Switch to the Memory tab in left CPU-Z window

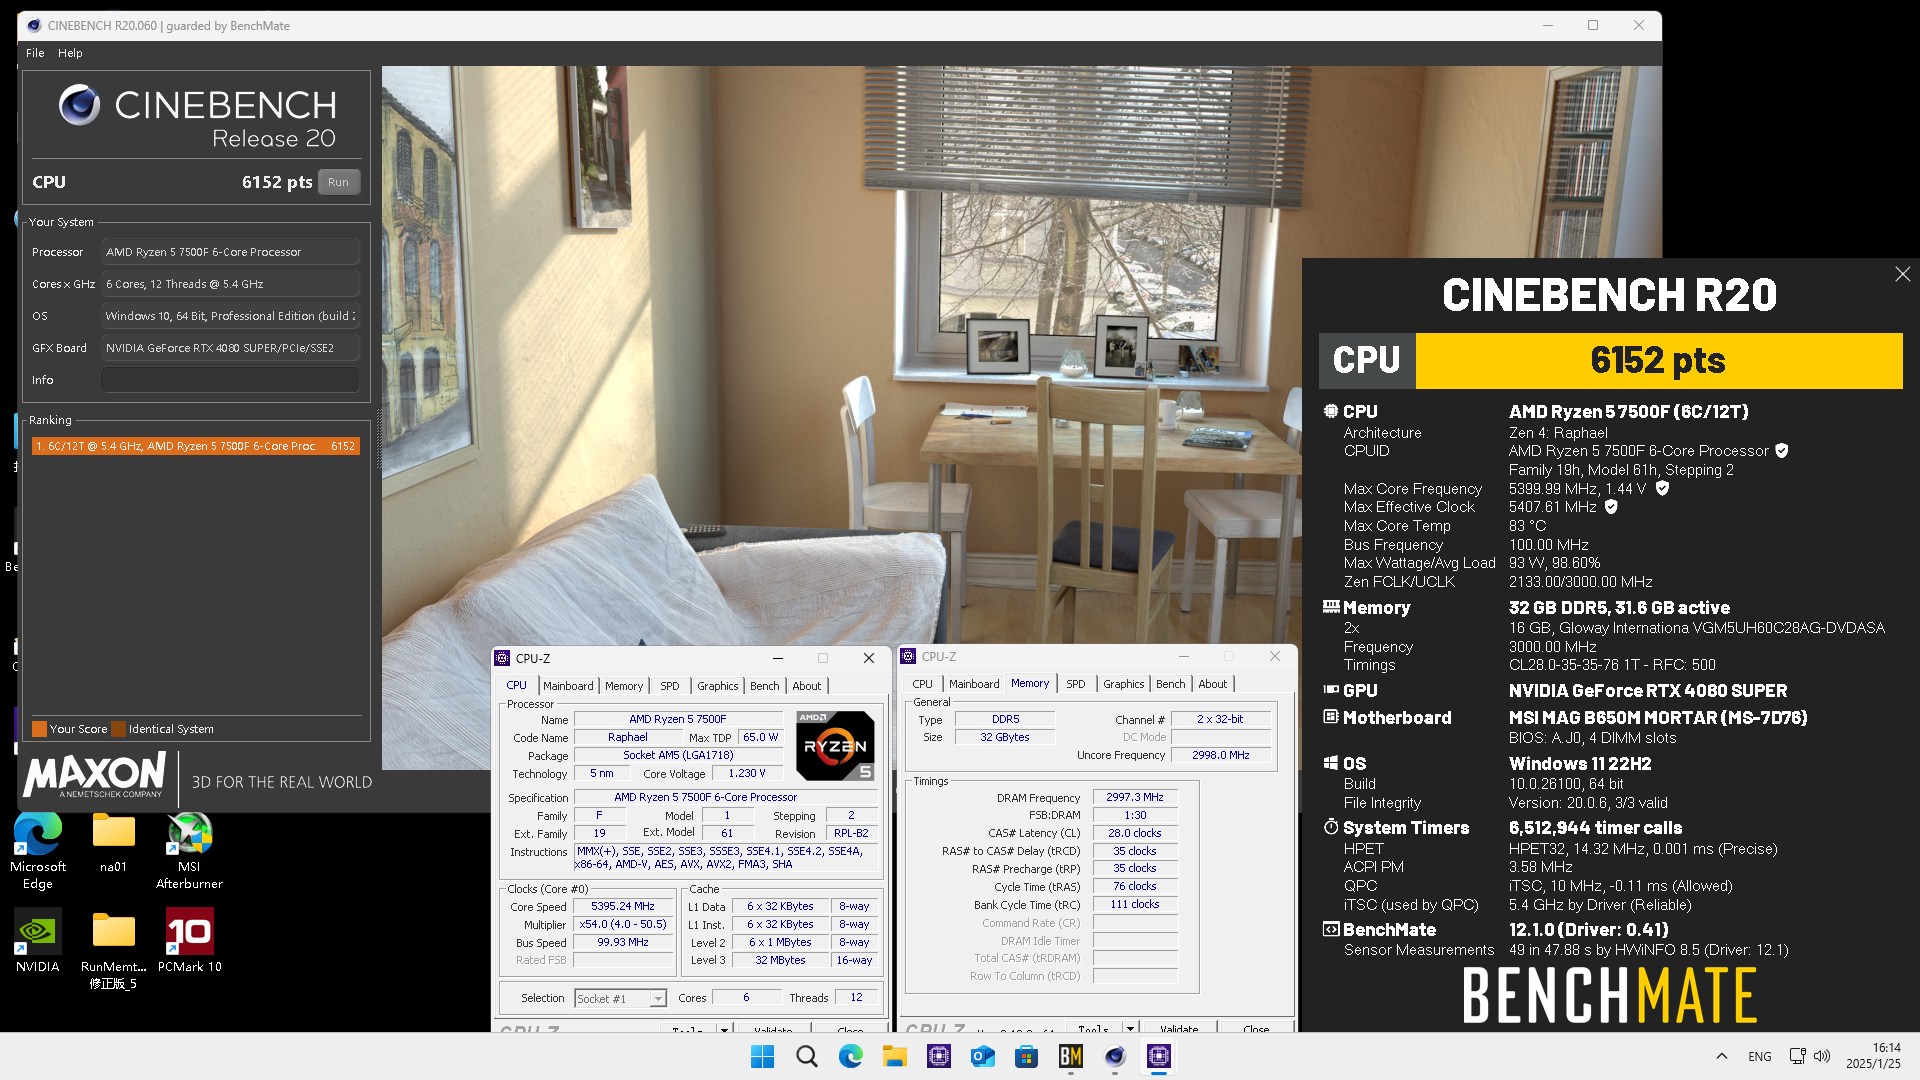point(624,686)
